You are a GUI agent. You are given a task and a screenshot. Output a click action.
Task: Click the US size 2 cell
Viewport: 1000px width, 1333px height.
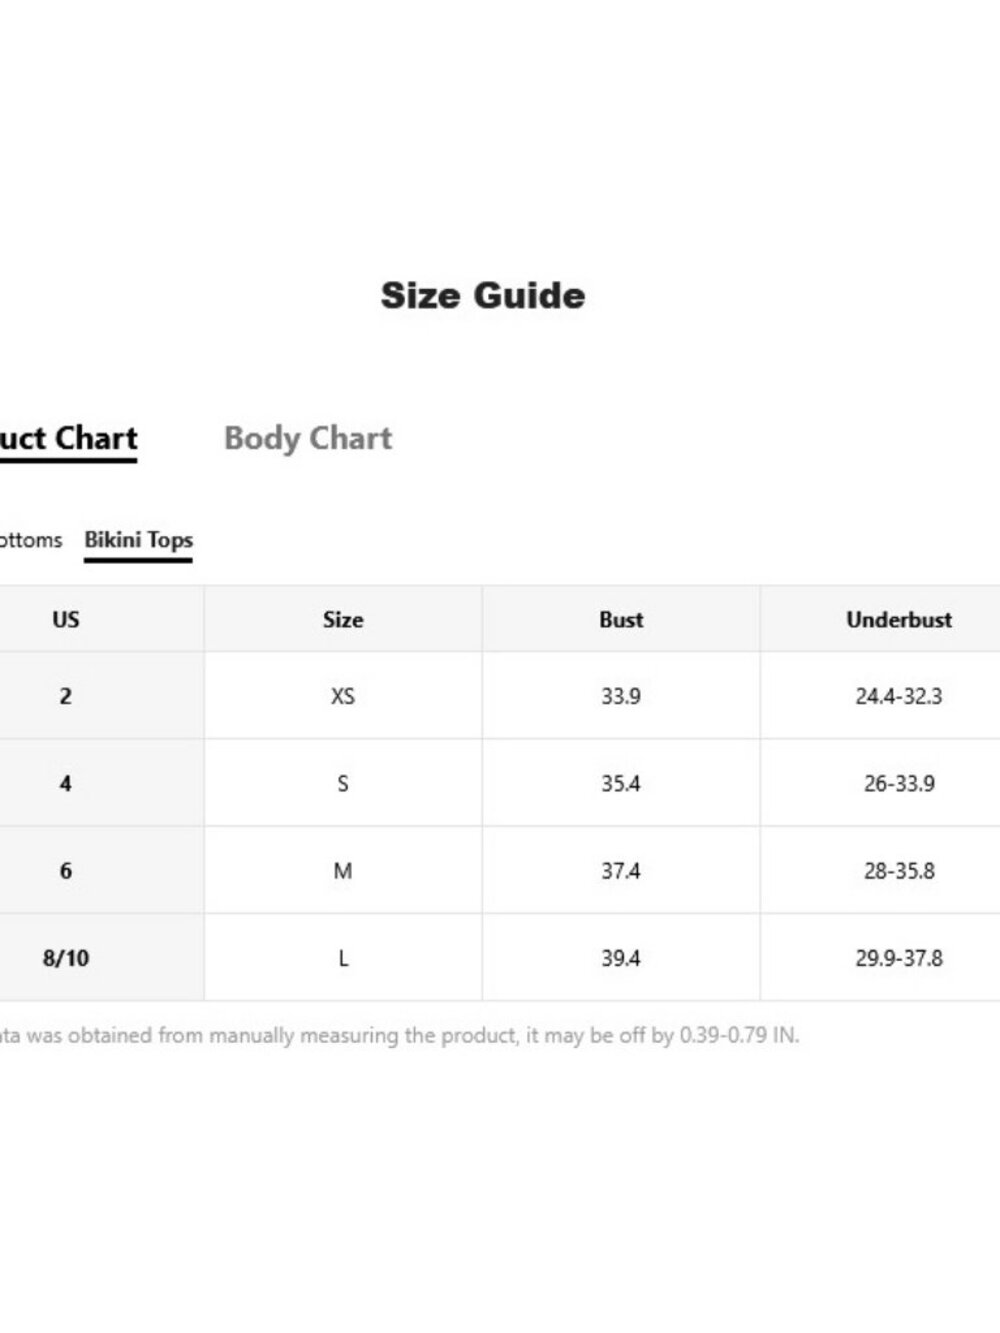point(66,696)
